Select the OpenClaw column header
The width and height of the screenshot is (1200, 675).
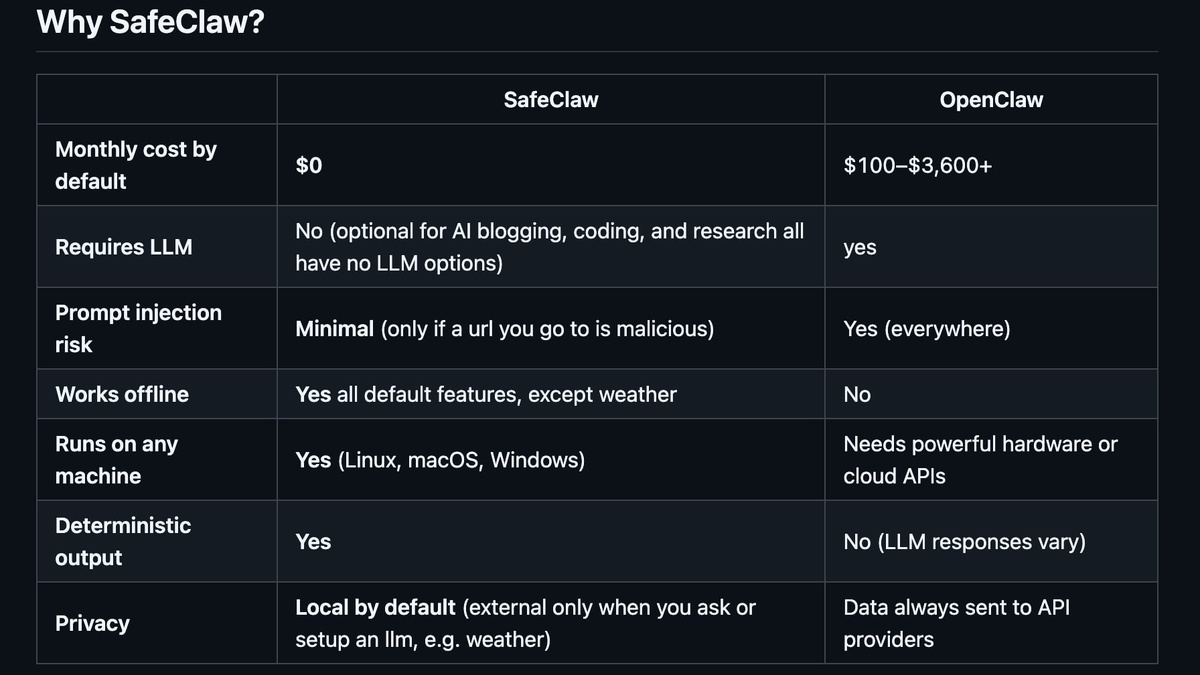pos(991,99)
